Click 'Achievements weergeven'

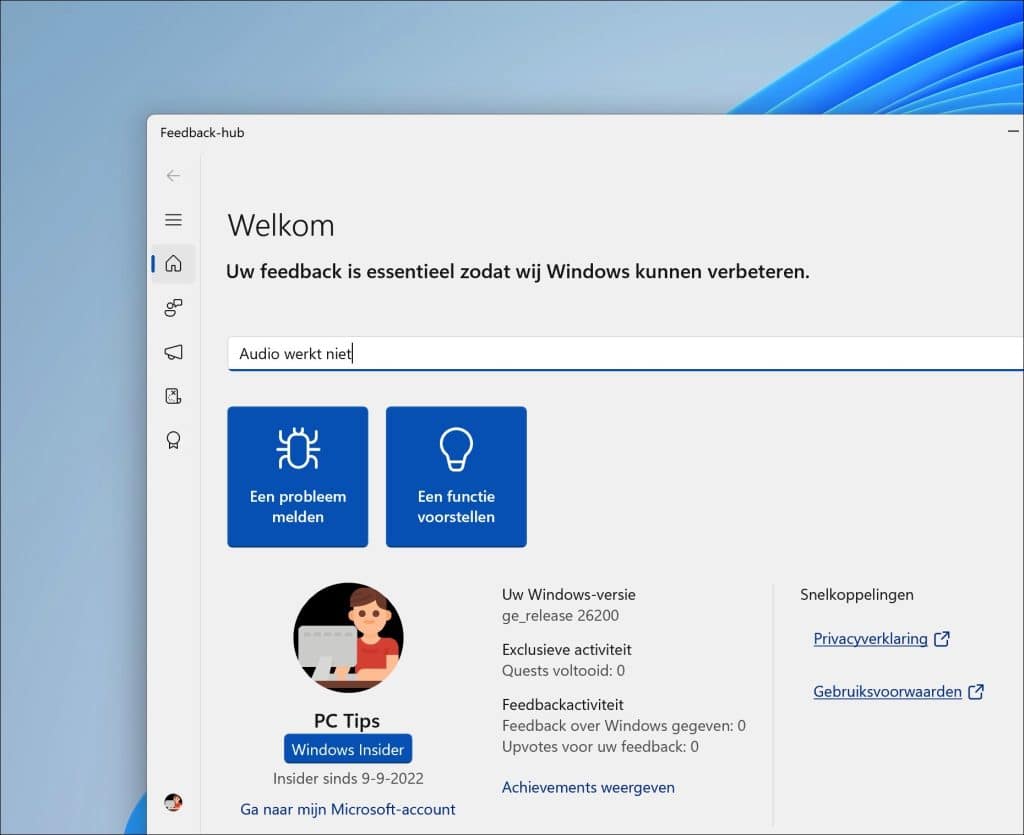pyautogui.click(x=588, y=787)
